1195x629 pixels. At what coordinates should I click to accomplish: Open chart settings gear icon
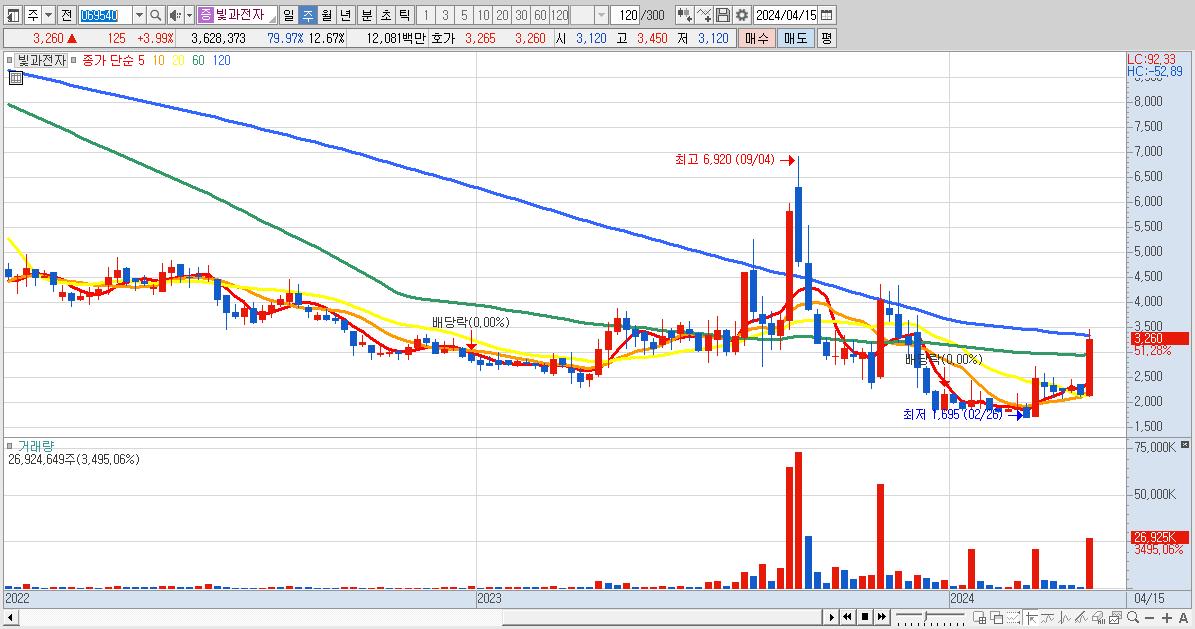pos(742,14)
